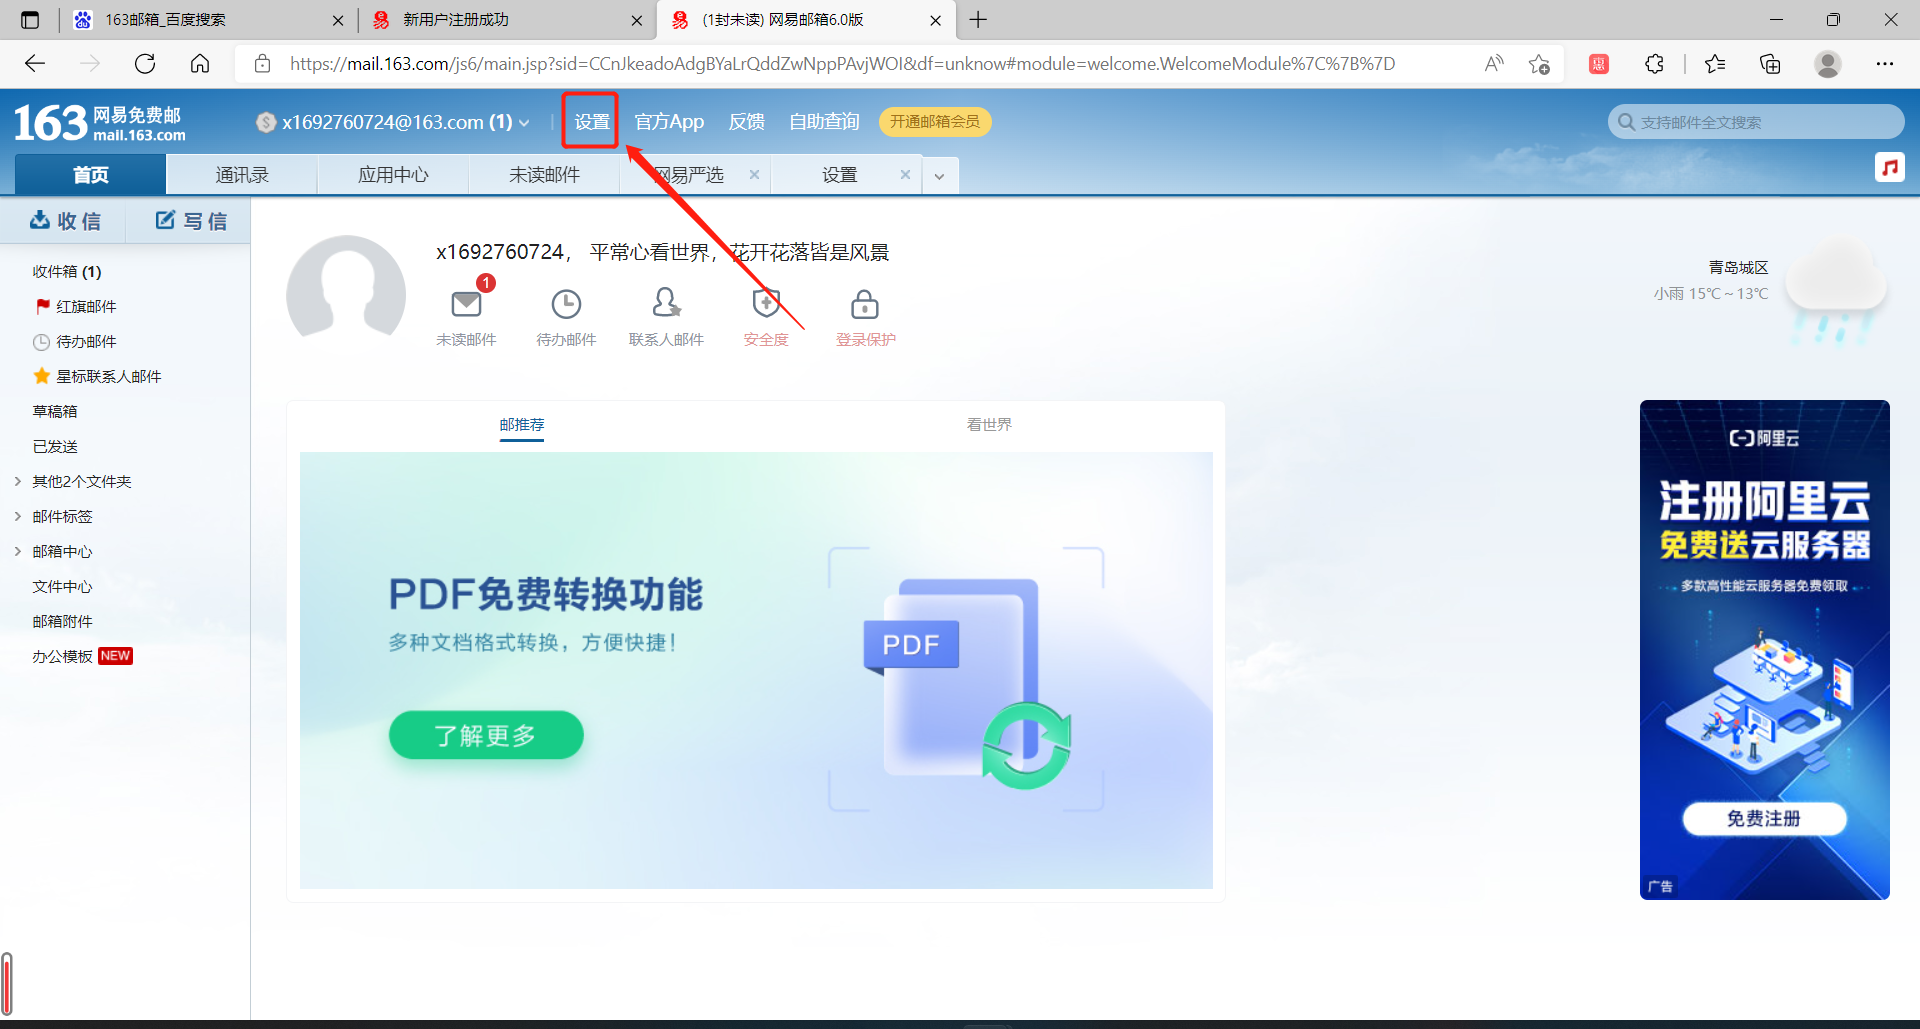The width and height of the screenshot is (1920, 1029).
Task: Open the security level shield icon
Action: pos(766,303)
